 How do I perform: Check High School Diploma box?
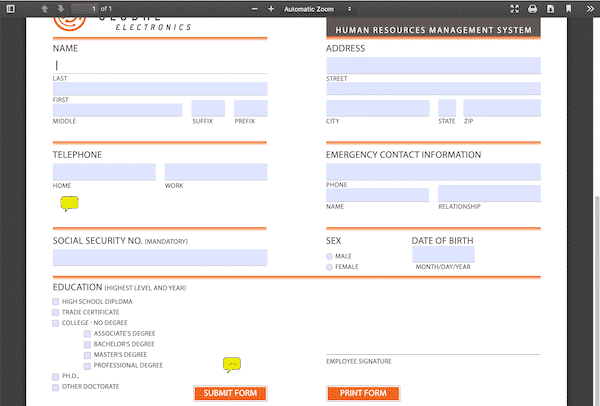tap(55, 302)
